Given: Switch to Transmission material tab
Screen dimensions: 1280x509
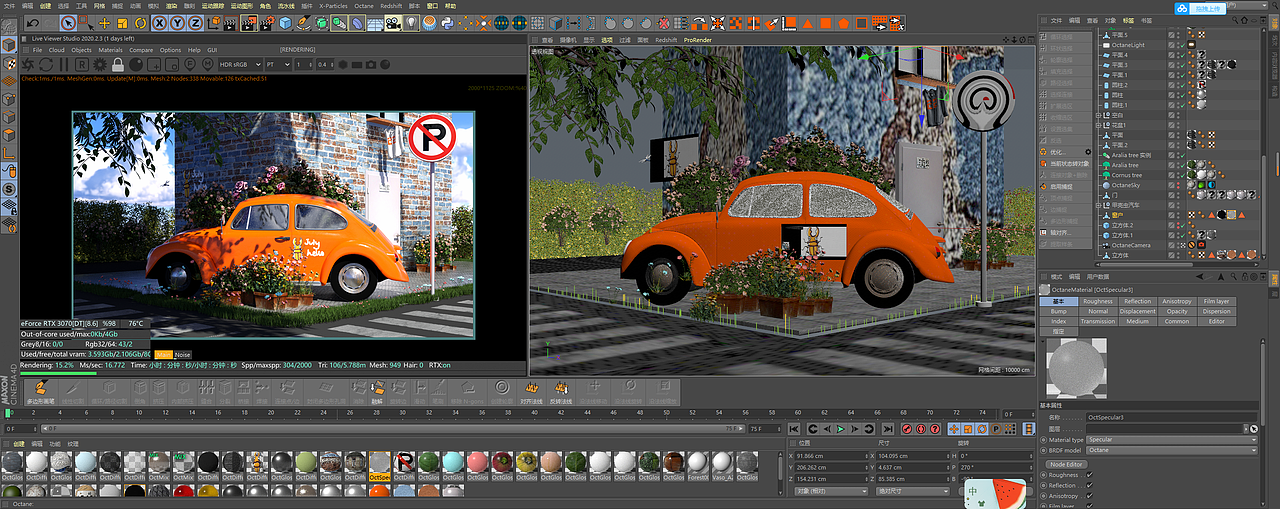Looking at the screenshot, I should 1098,321.
